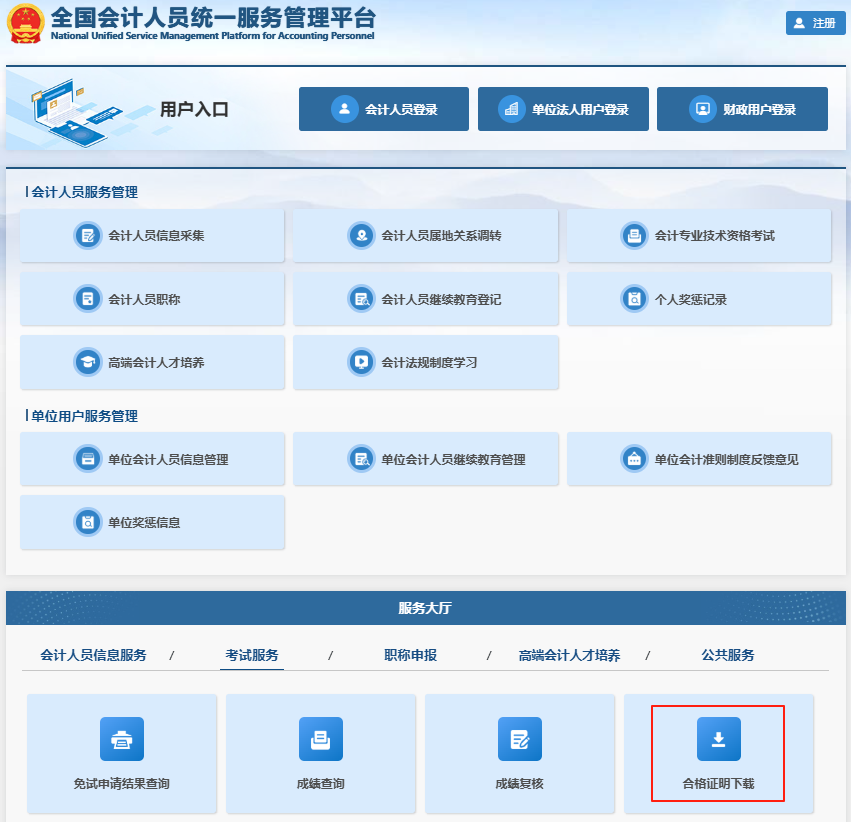Open 会计人员信息采集 service
Viewport: 851px width, 822px height.
pos(152,235)
